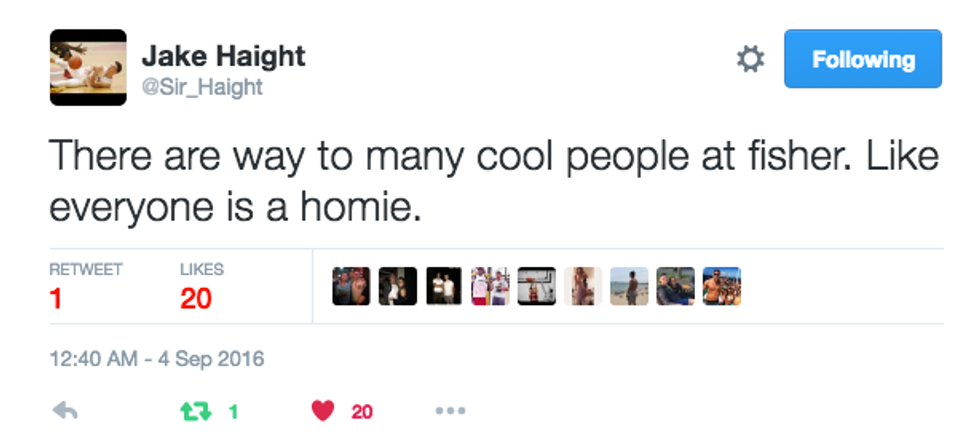Toggle the blue Following button
This screenshot has width=980, height=445.
pos(862,60)
